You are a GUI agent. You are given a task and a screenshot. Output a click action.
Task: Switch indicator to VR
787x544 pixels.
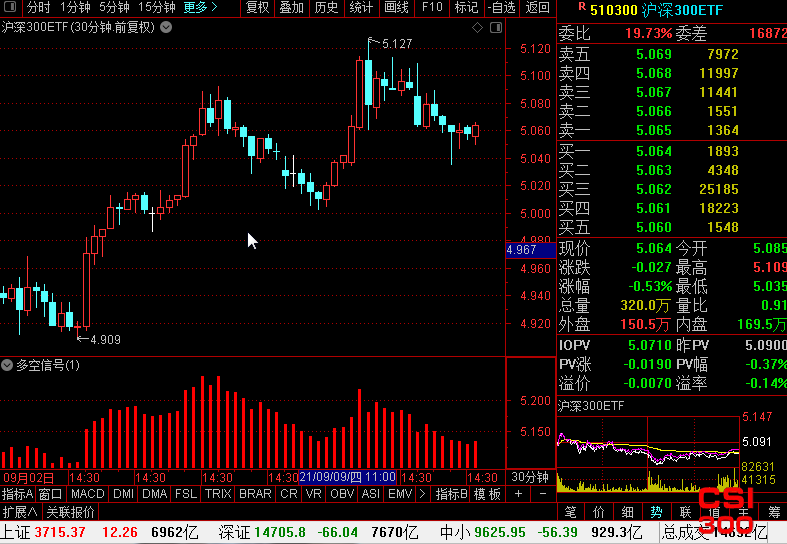(x=313, y=494)
